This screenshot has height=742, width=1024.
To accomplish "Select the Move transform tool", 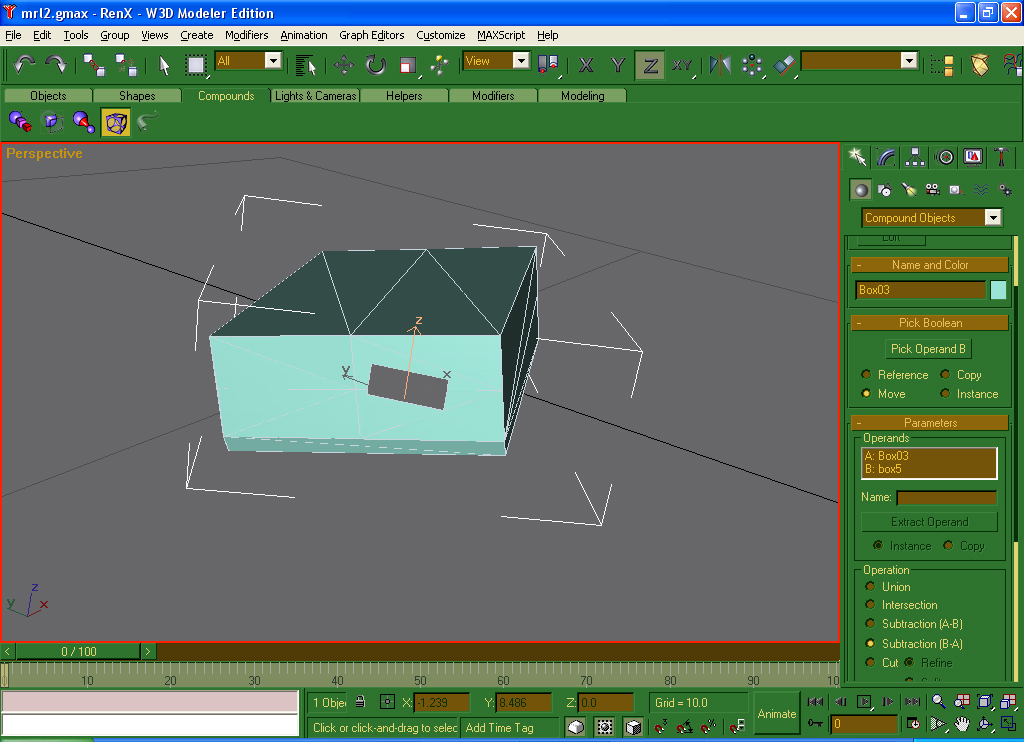I will pos(344,65).
